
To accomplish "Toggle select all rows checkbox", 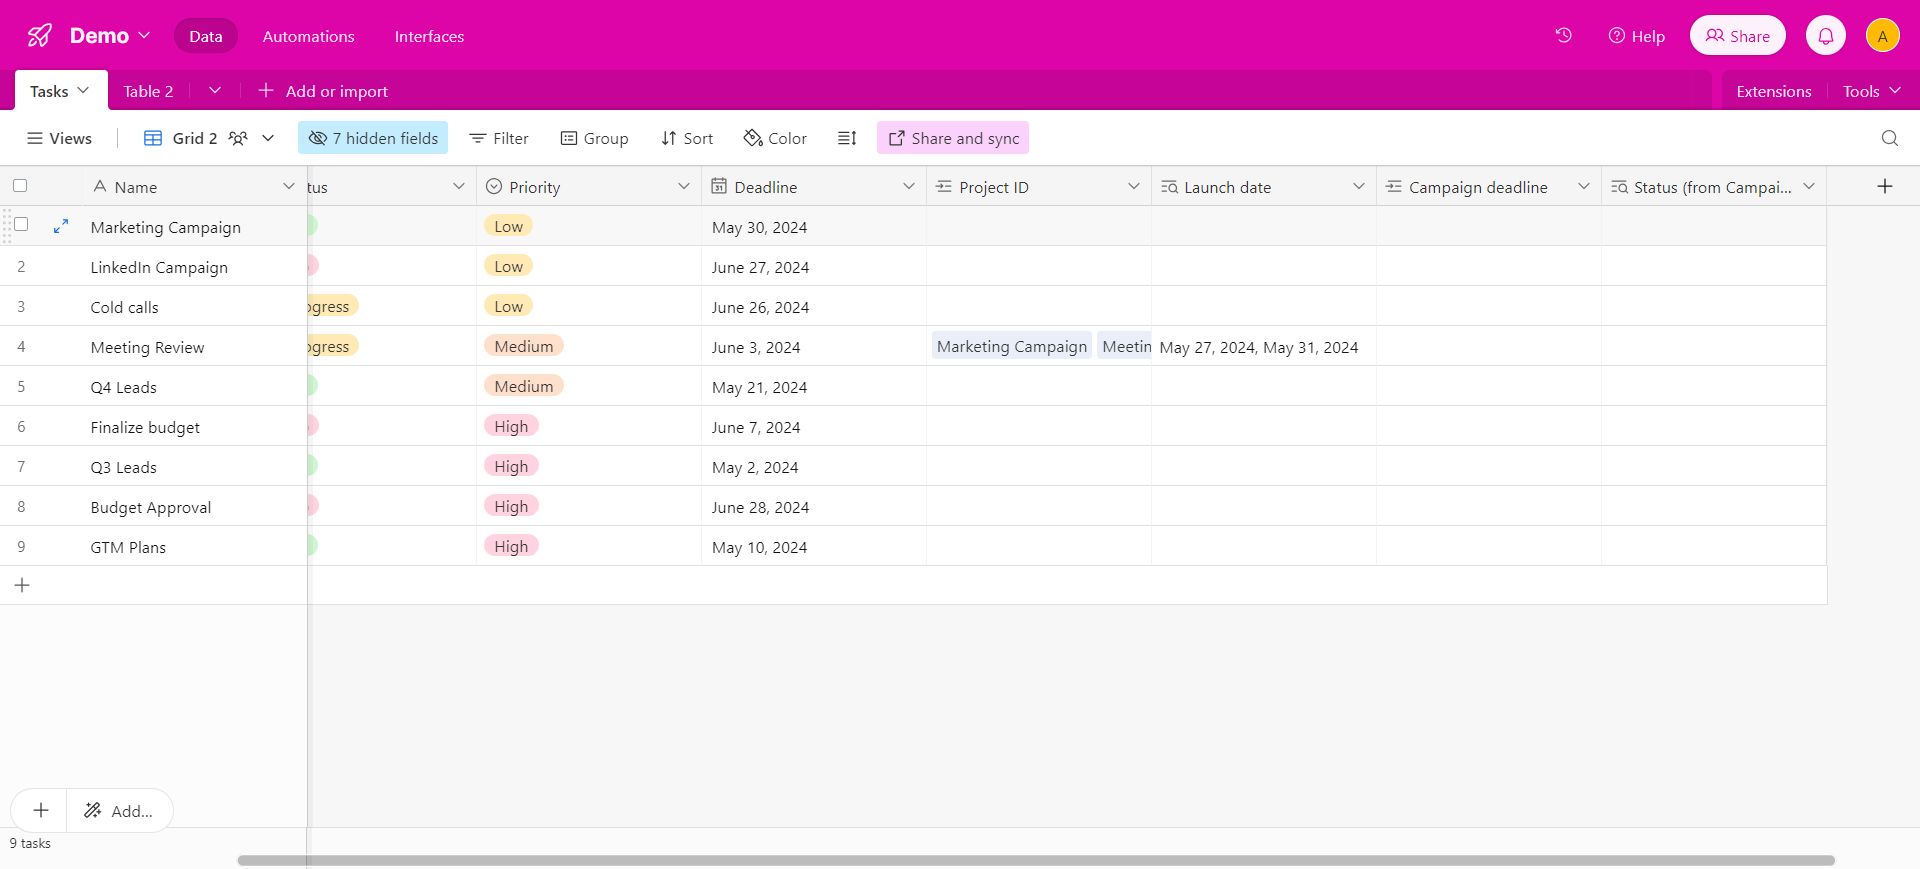I will tap(20, 185).
